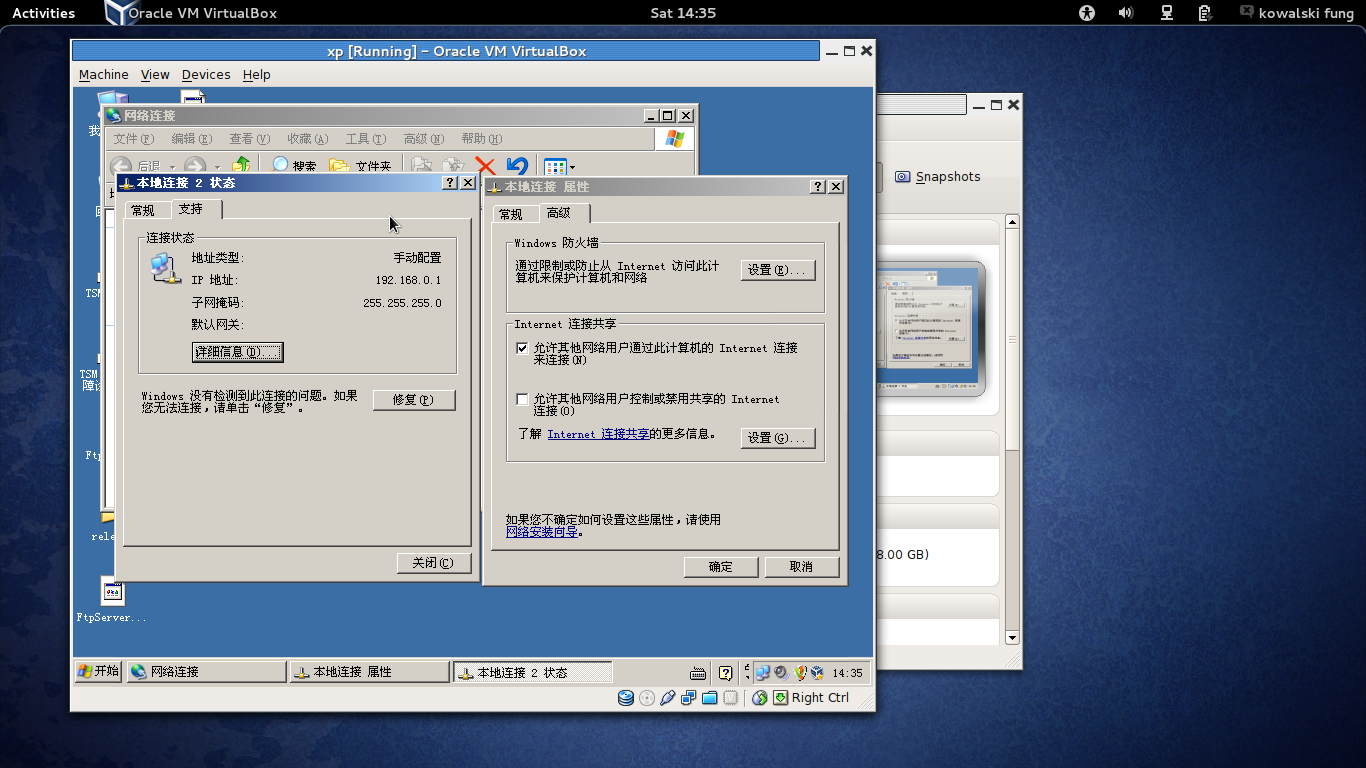Click the 详细信息(D)... button
1366x768 pixels.
coord(237,352)
